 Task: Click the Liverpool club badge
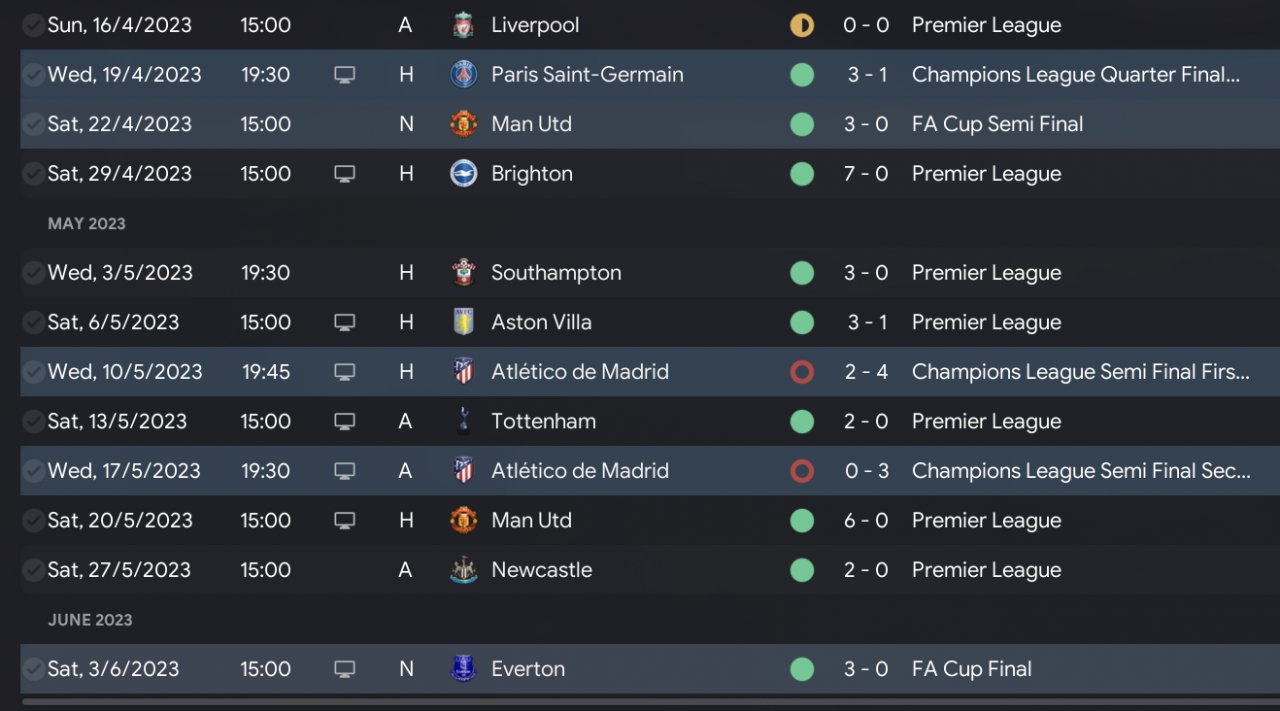point(463,25)
